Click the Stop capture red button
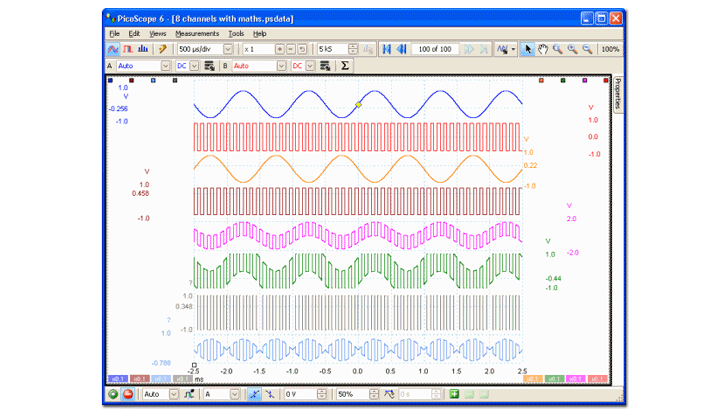Viewport: 702px width, 413px height. click(x=128, y=395)
